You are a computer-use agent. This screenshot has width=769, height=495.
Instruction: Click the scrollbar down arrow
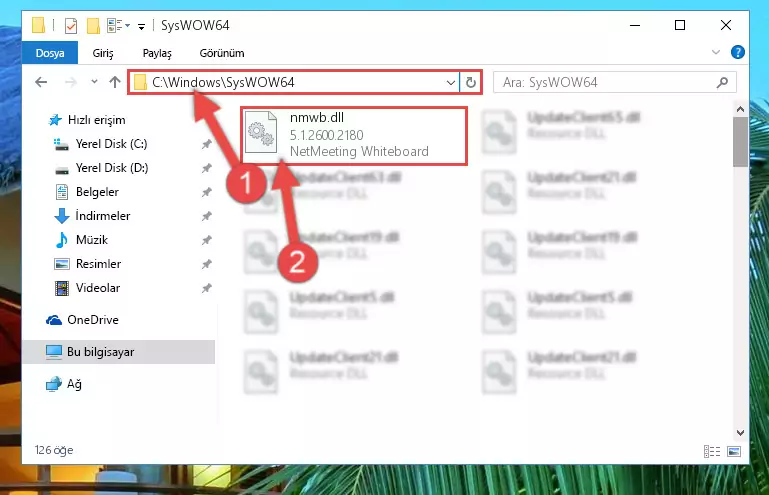pyautogui.click(x=740, y=433)
